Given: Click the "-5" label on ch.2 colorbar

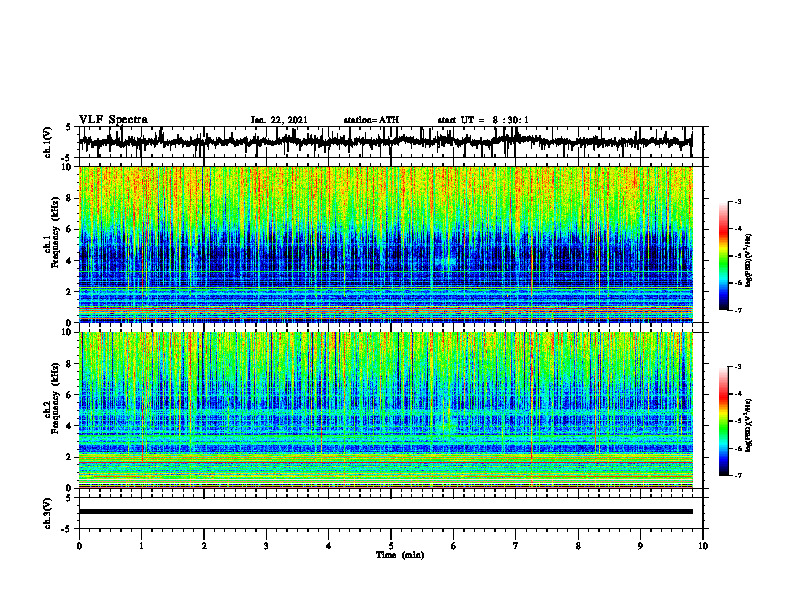Looking at the screenshot, I should (738, 421).
